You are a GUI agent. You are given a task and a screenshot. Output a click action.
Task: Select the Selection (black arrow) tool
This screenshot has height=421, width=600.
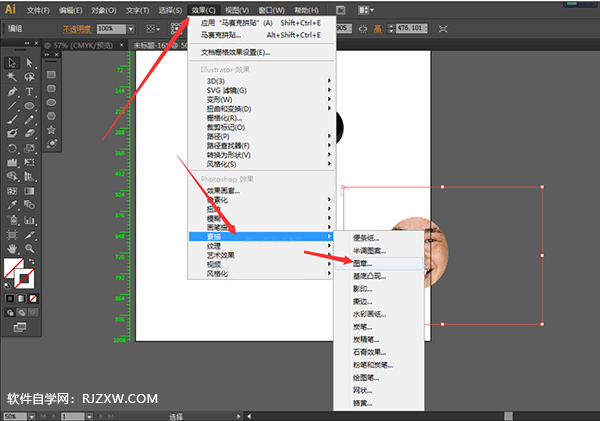click(12, 63)
